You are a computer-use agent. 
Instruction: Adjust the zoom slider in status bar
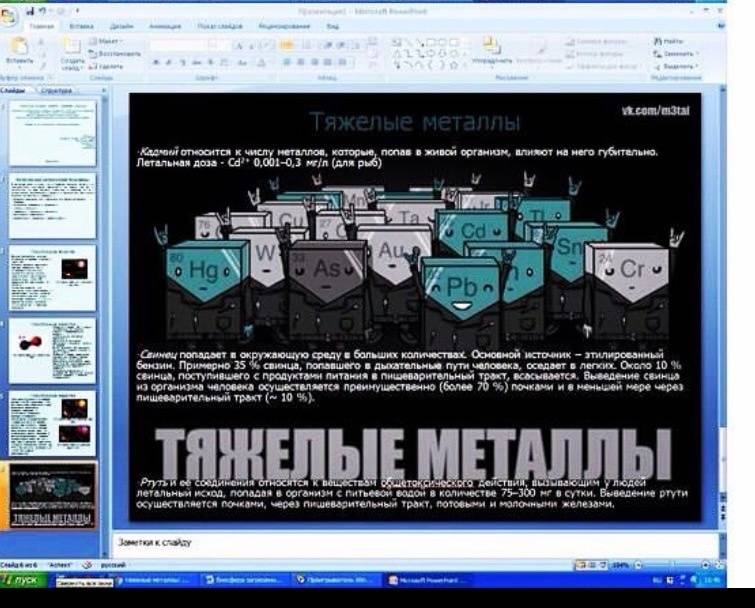pos(672,565)
